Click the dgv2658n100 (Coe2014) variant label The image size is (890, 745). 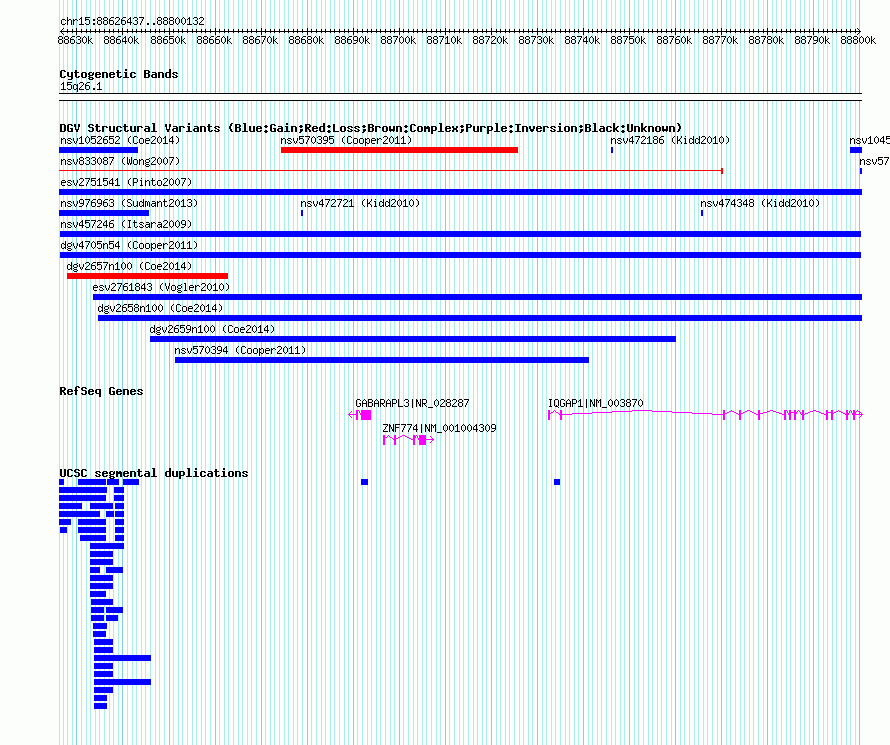(x=160, y=308)
